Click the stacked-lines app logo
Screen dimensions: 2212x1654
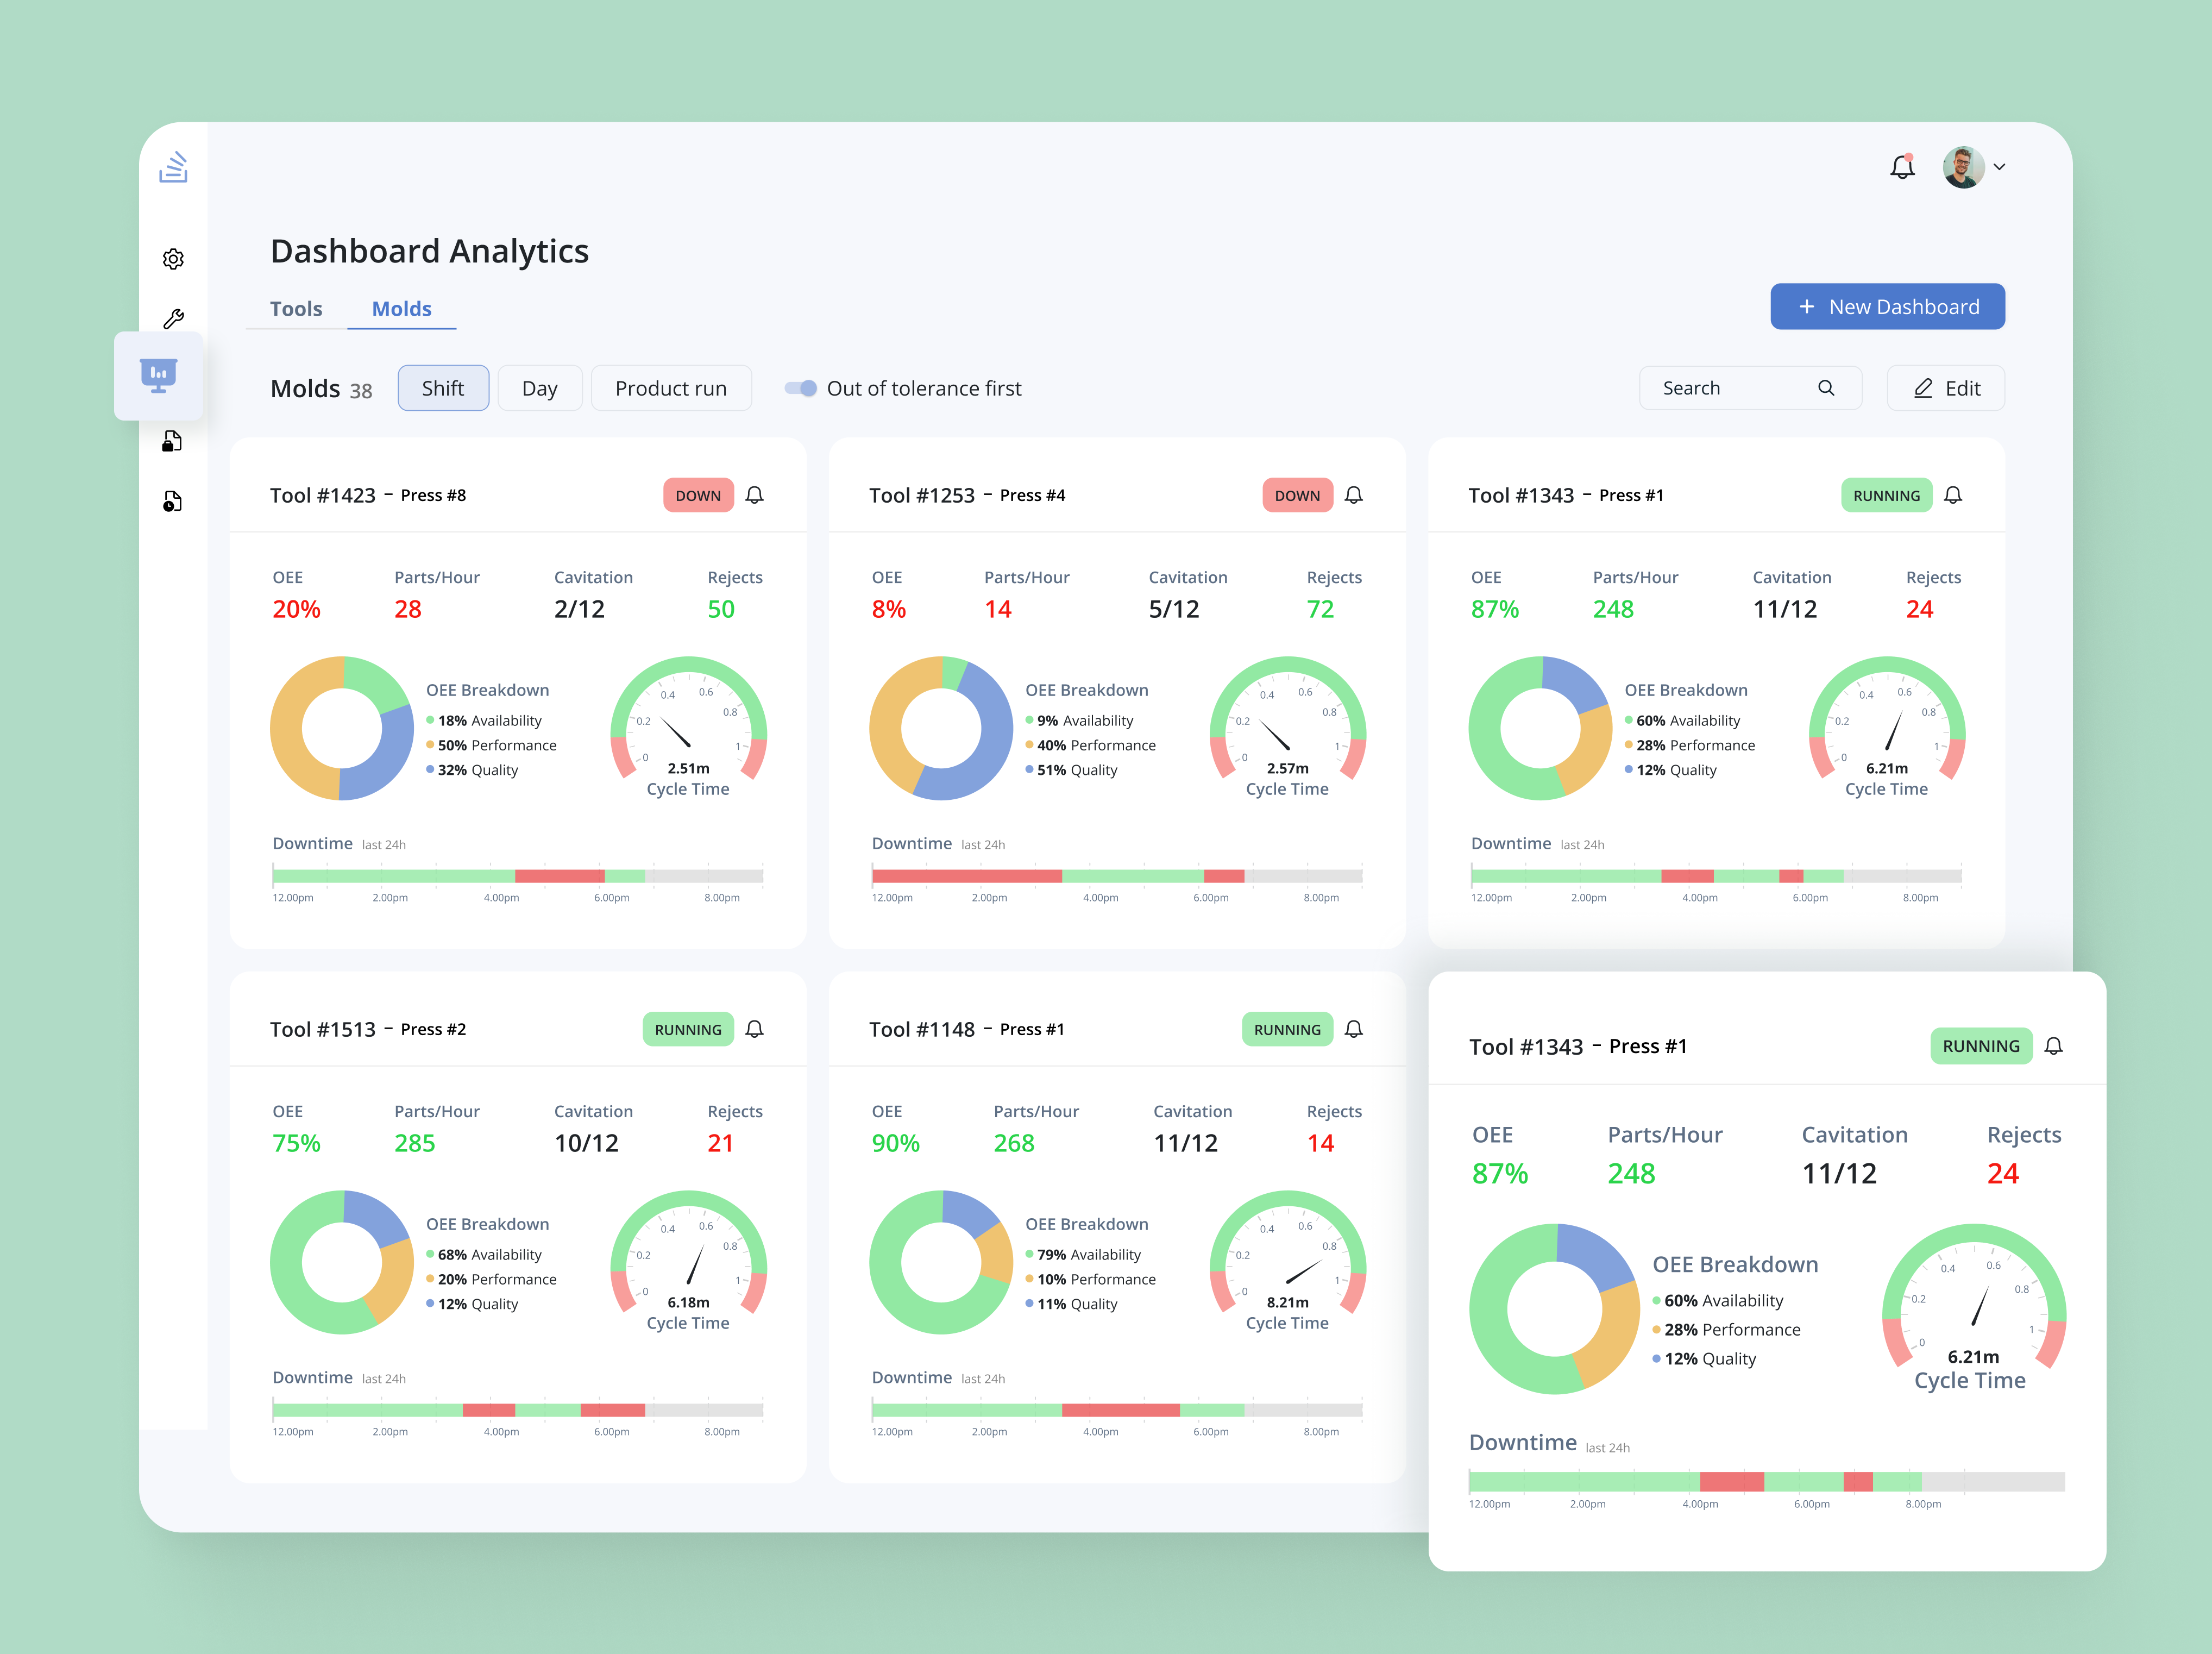click(x=173, y=167)
